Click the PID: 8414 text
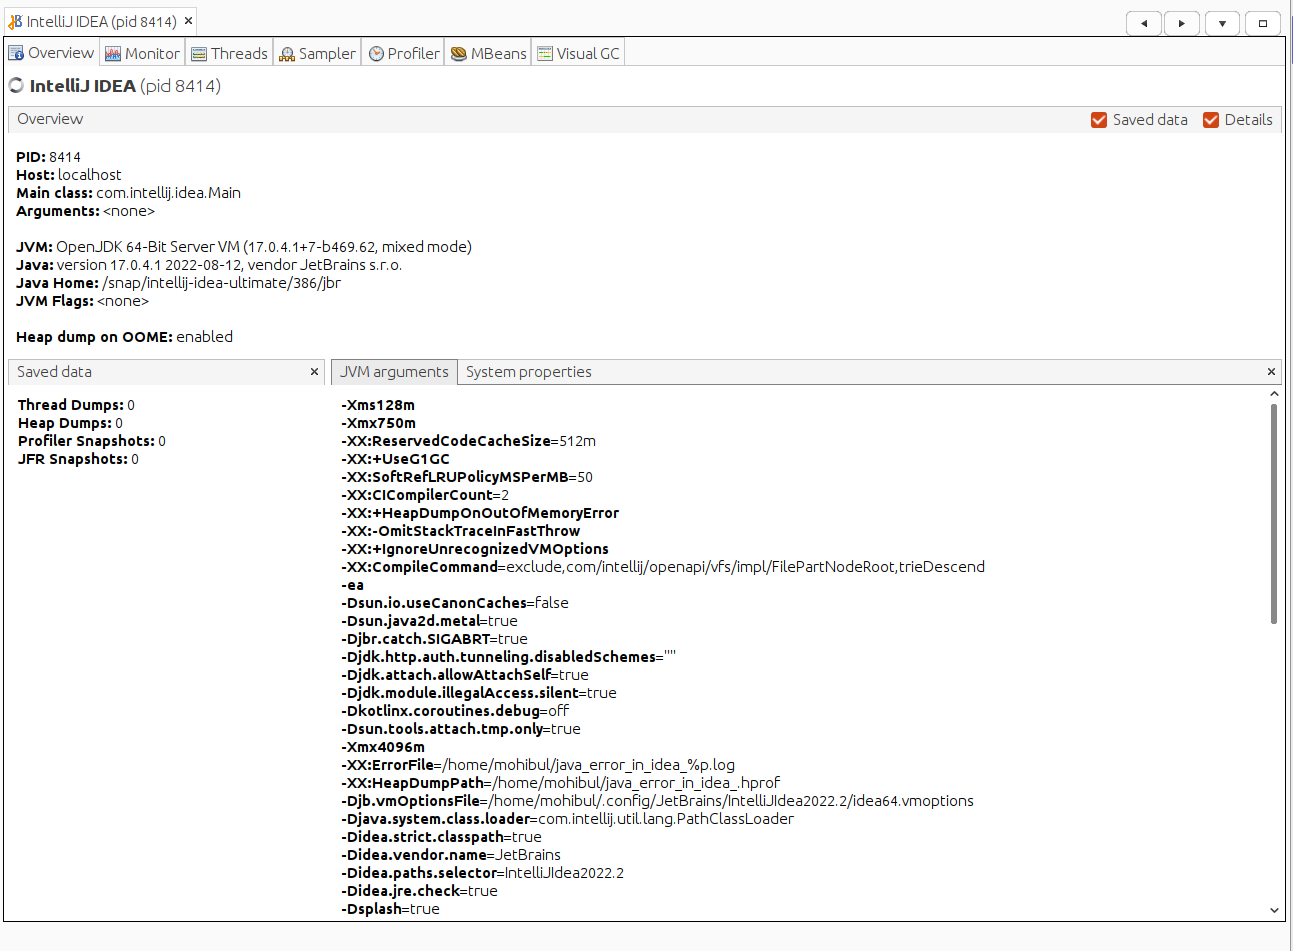The height and width of the screenshot is (951, 1293). tap(48, 157)
